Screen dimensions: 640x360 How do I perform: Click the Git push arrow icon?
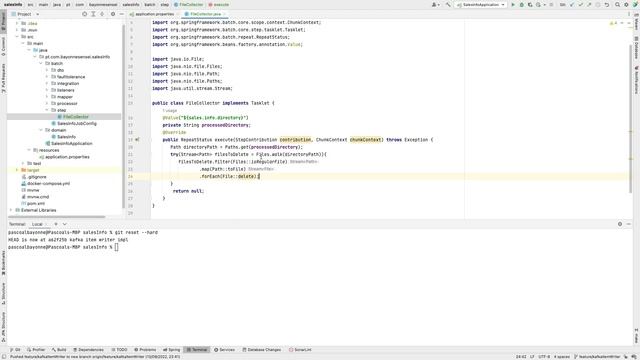click(x=589, y=4)
